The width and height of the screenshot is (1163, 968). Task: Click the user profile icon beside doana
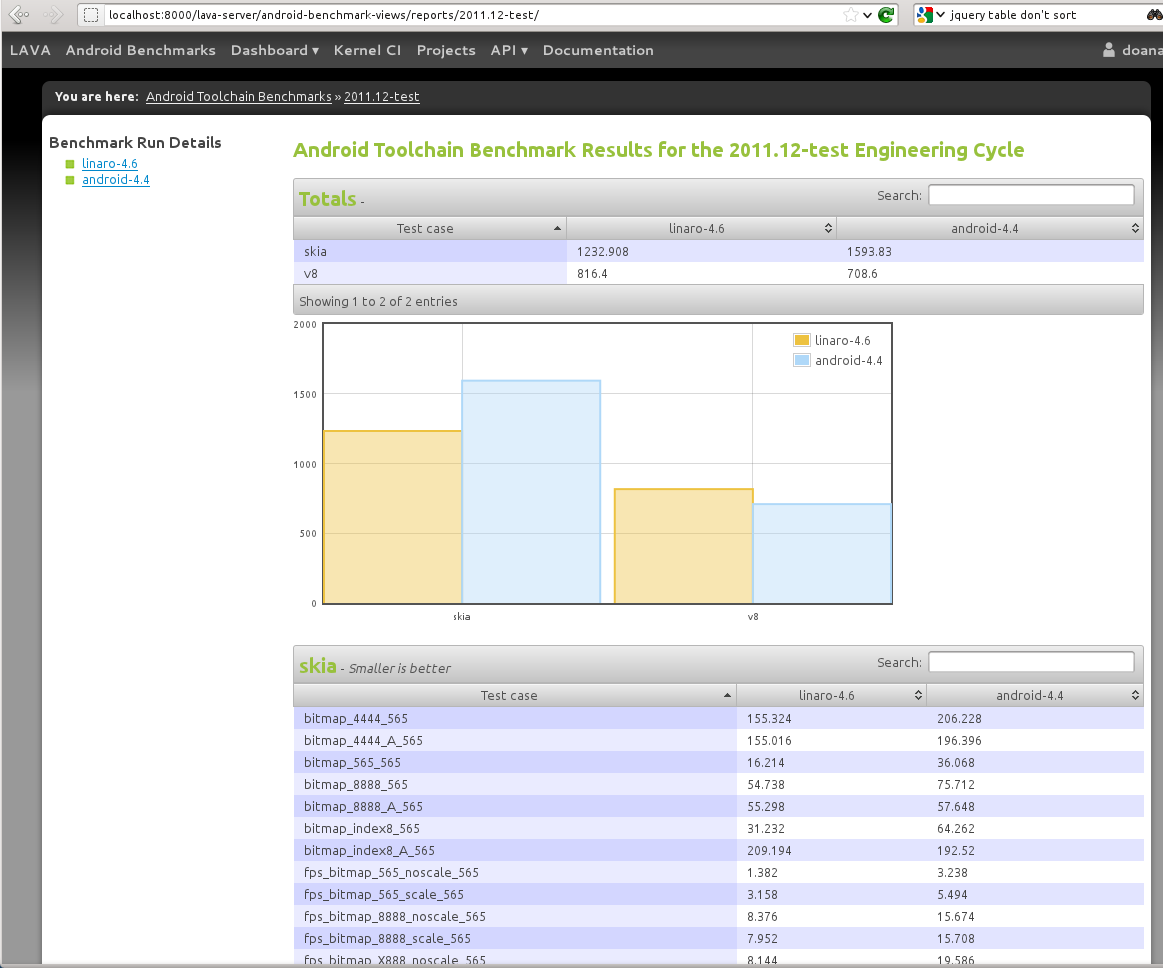pyautogui.click(x=1108, y=50)
